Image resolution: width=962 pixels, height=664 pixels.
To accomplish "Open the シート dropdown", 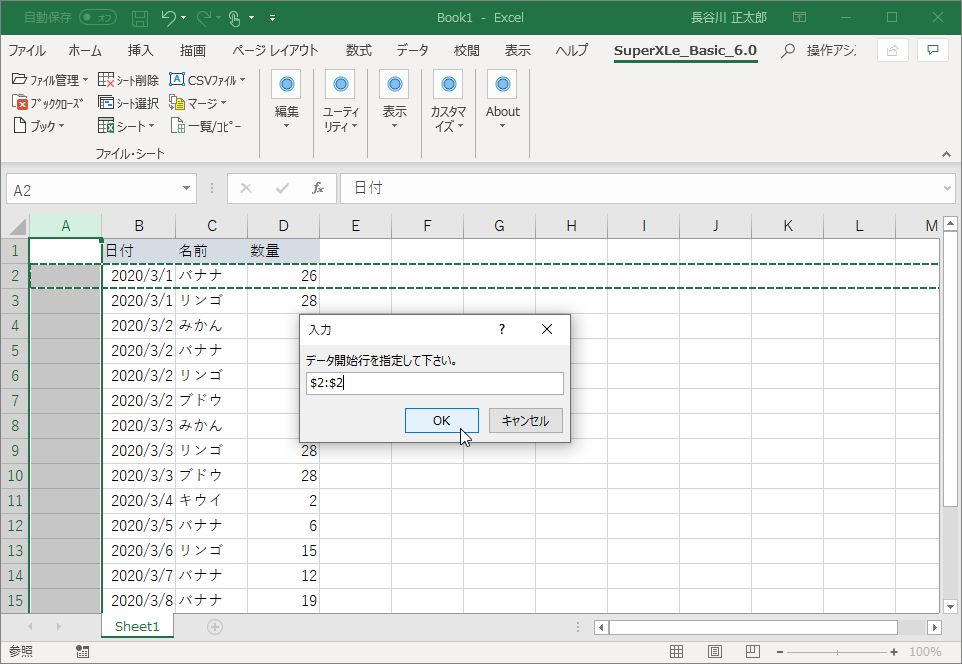I will pos(126,126).
